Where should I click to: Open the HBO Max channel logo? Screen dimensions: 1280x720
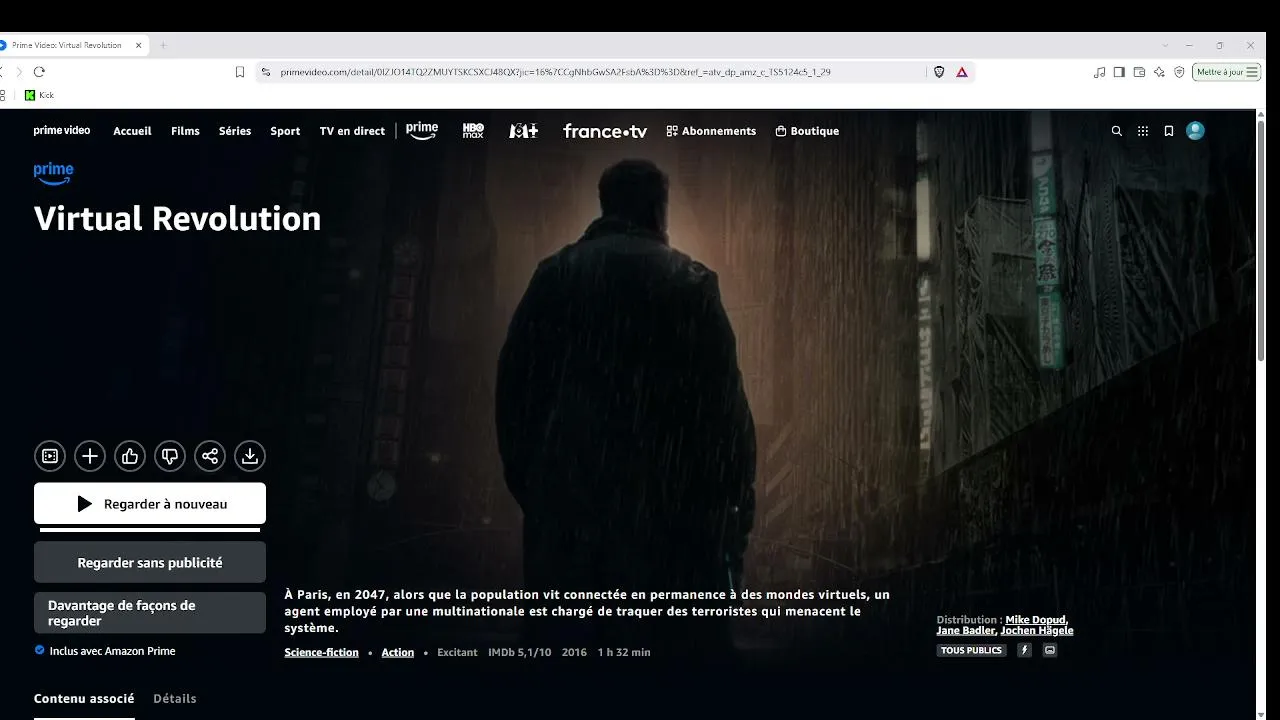(x=473, y=131)
